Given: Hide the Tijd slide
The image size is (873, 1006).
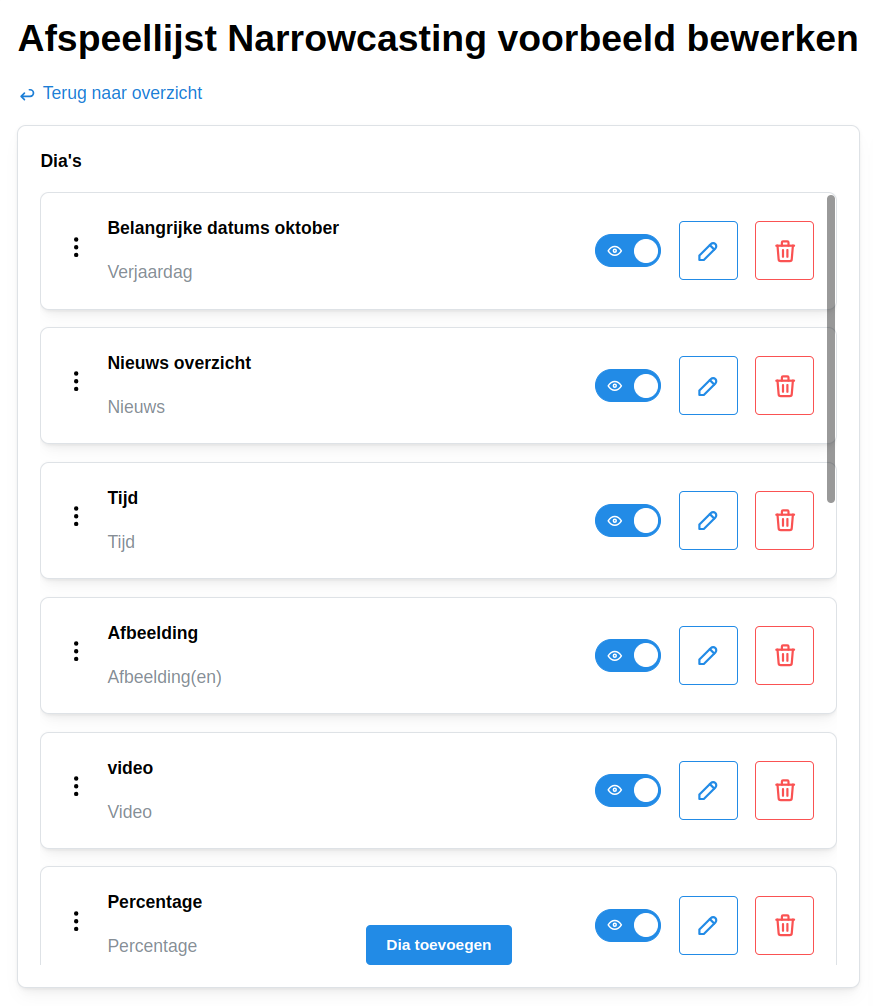Looking at the screenshot, I should [628, 520].
